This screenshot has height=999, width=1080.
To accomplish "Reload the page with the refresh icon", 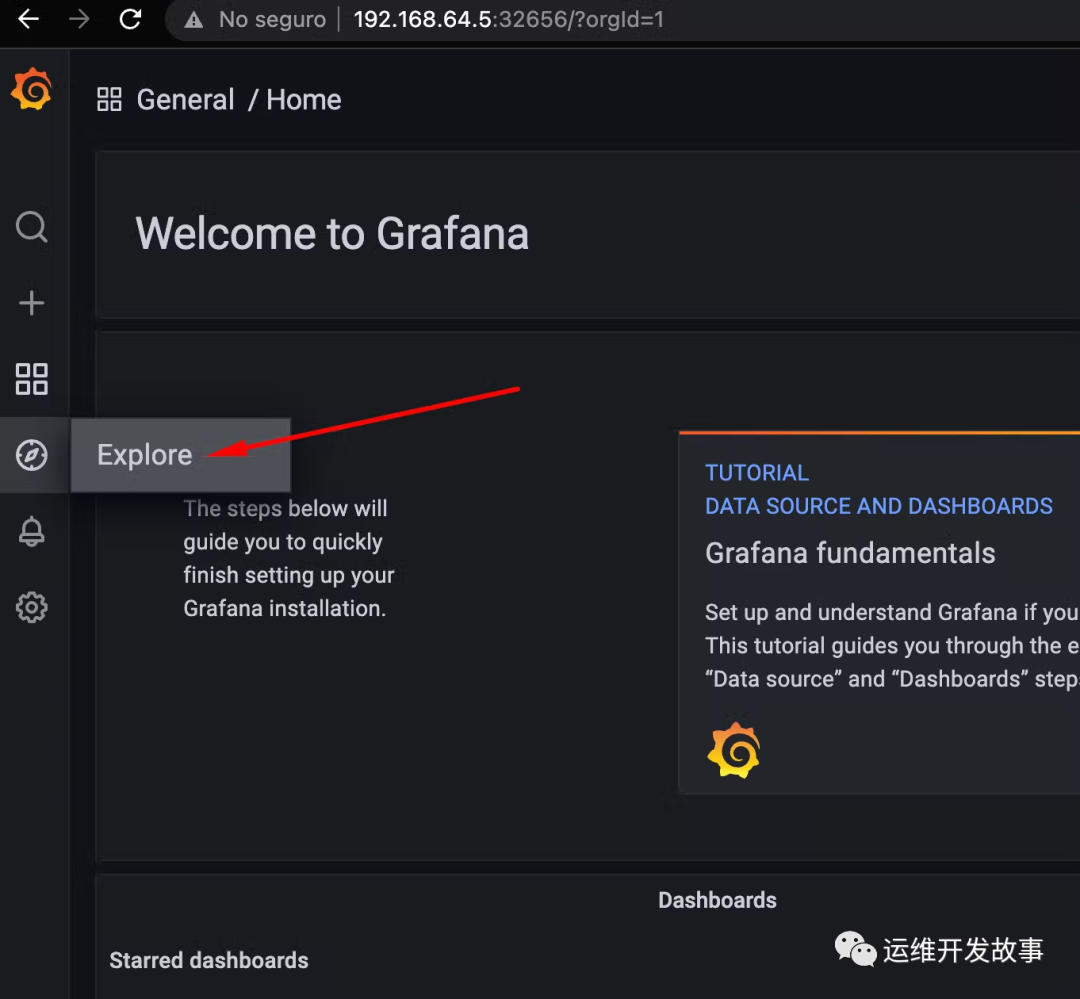I will point(130,19).
